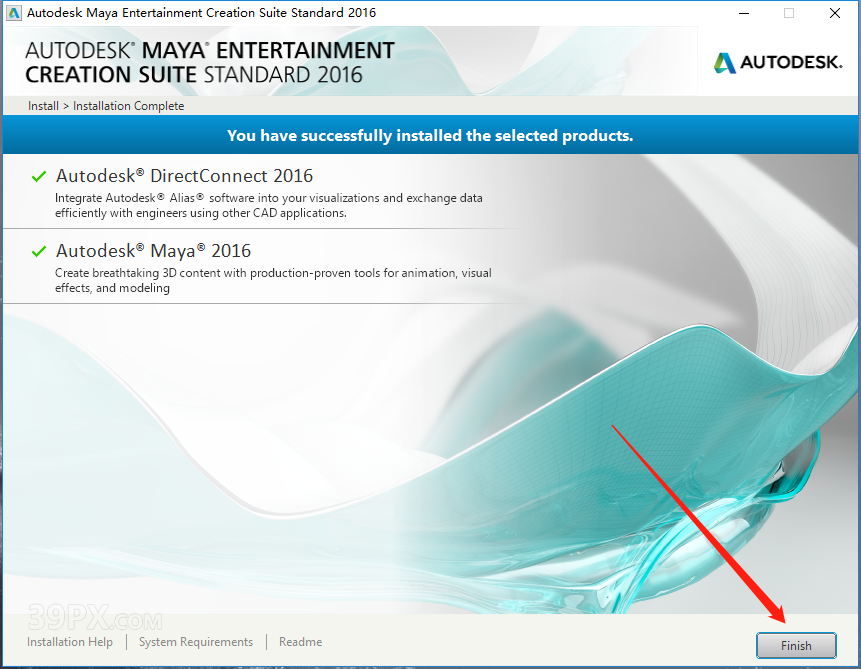Click the Autodesk logo in the header

[778, 63]
